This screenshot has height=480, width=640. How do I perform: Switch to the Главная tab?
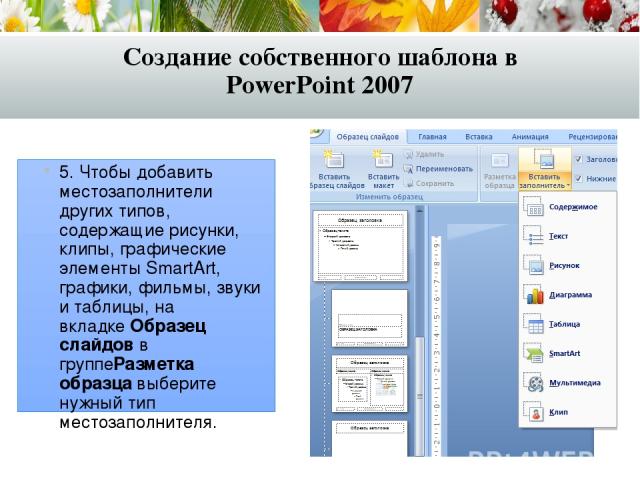pyautogui.click(x=432, y=137)
